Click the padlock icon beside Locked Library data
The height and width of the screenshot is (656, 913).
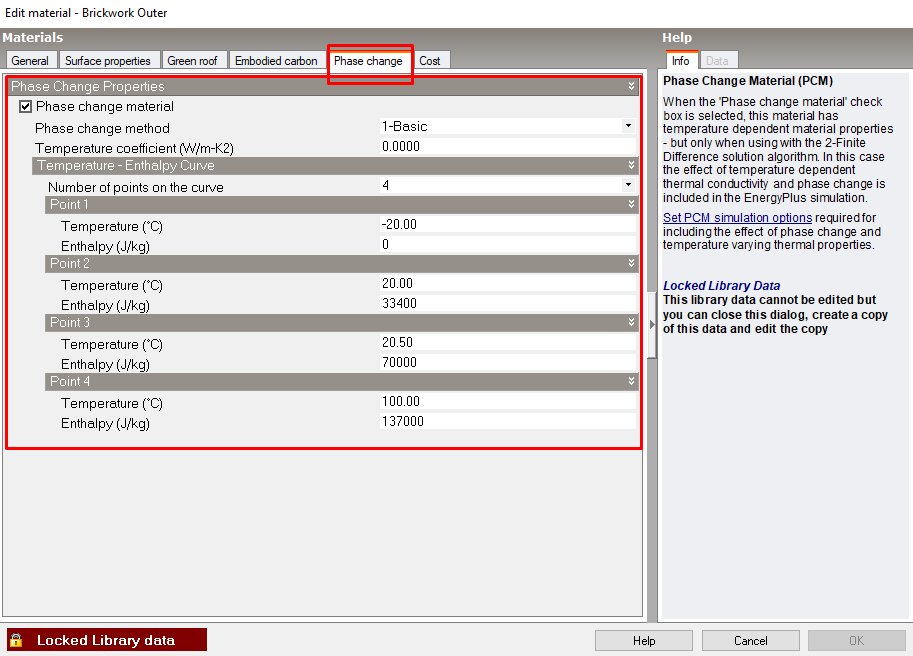point(16,640)
